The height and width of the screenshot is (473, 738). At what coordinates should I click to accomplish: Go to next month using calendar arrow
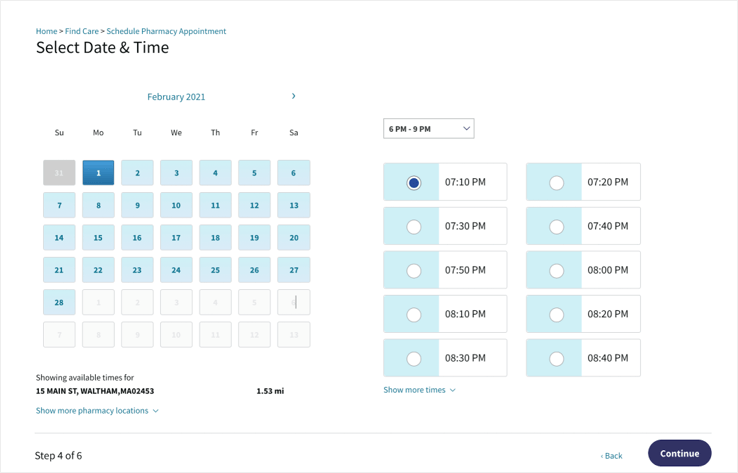pyautogui.click(x=293, y=96)
